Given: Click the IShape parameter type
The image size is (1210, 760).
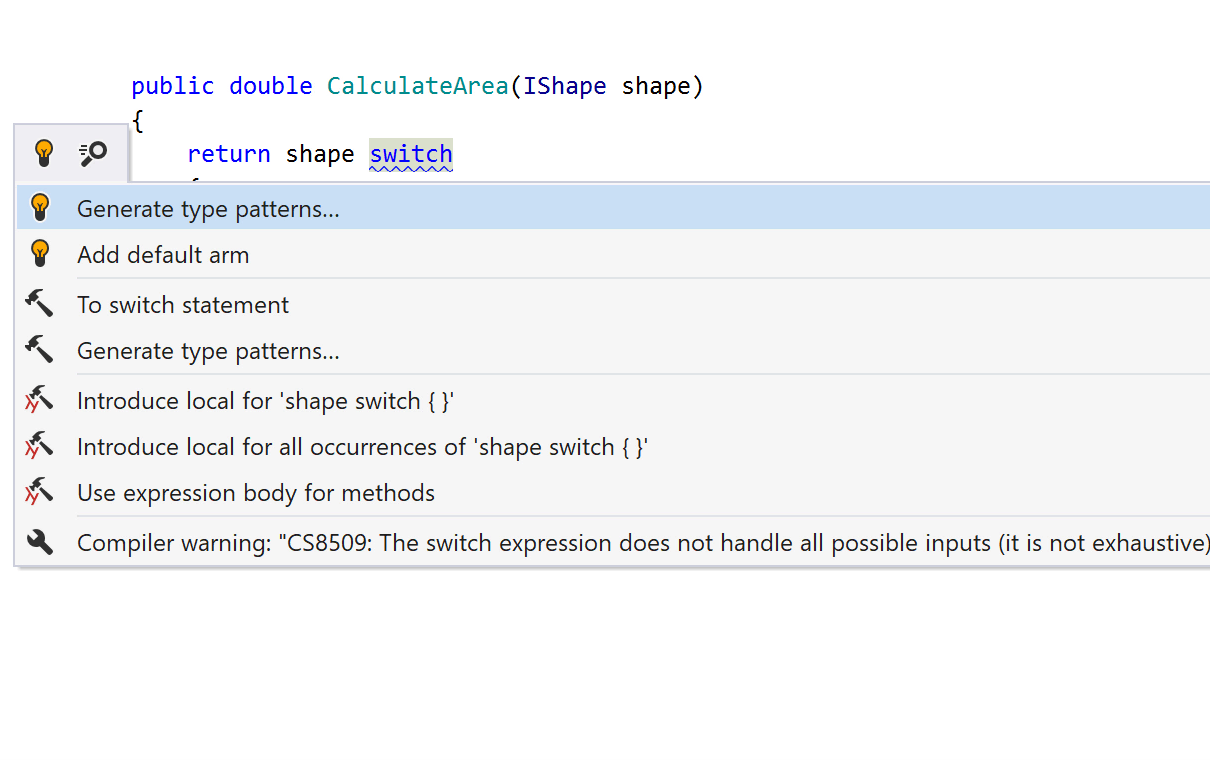Looking at the screenshot, I should (565, 86).
